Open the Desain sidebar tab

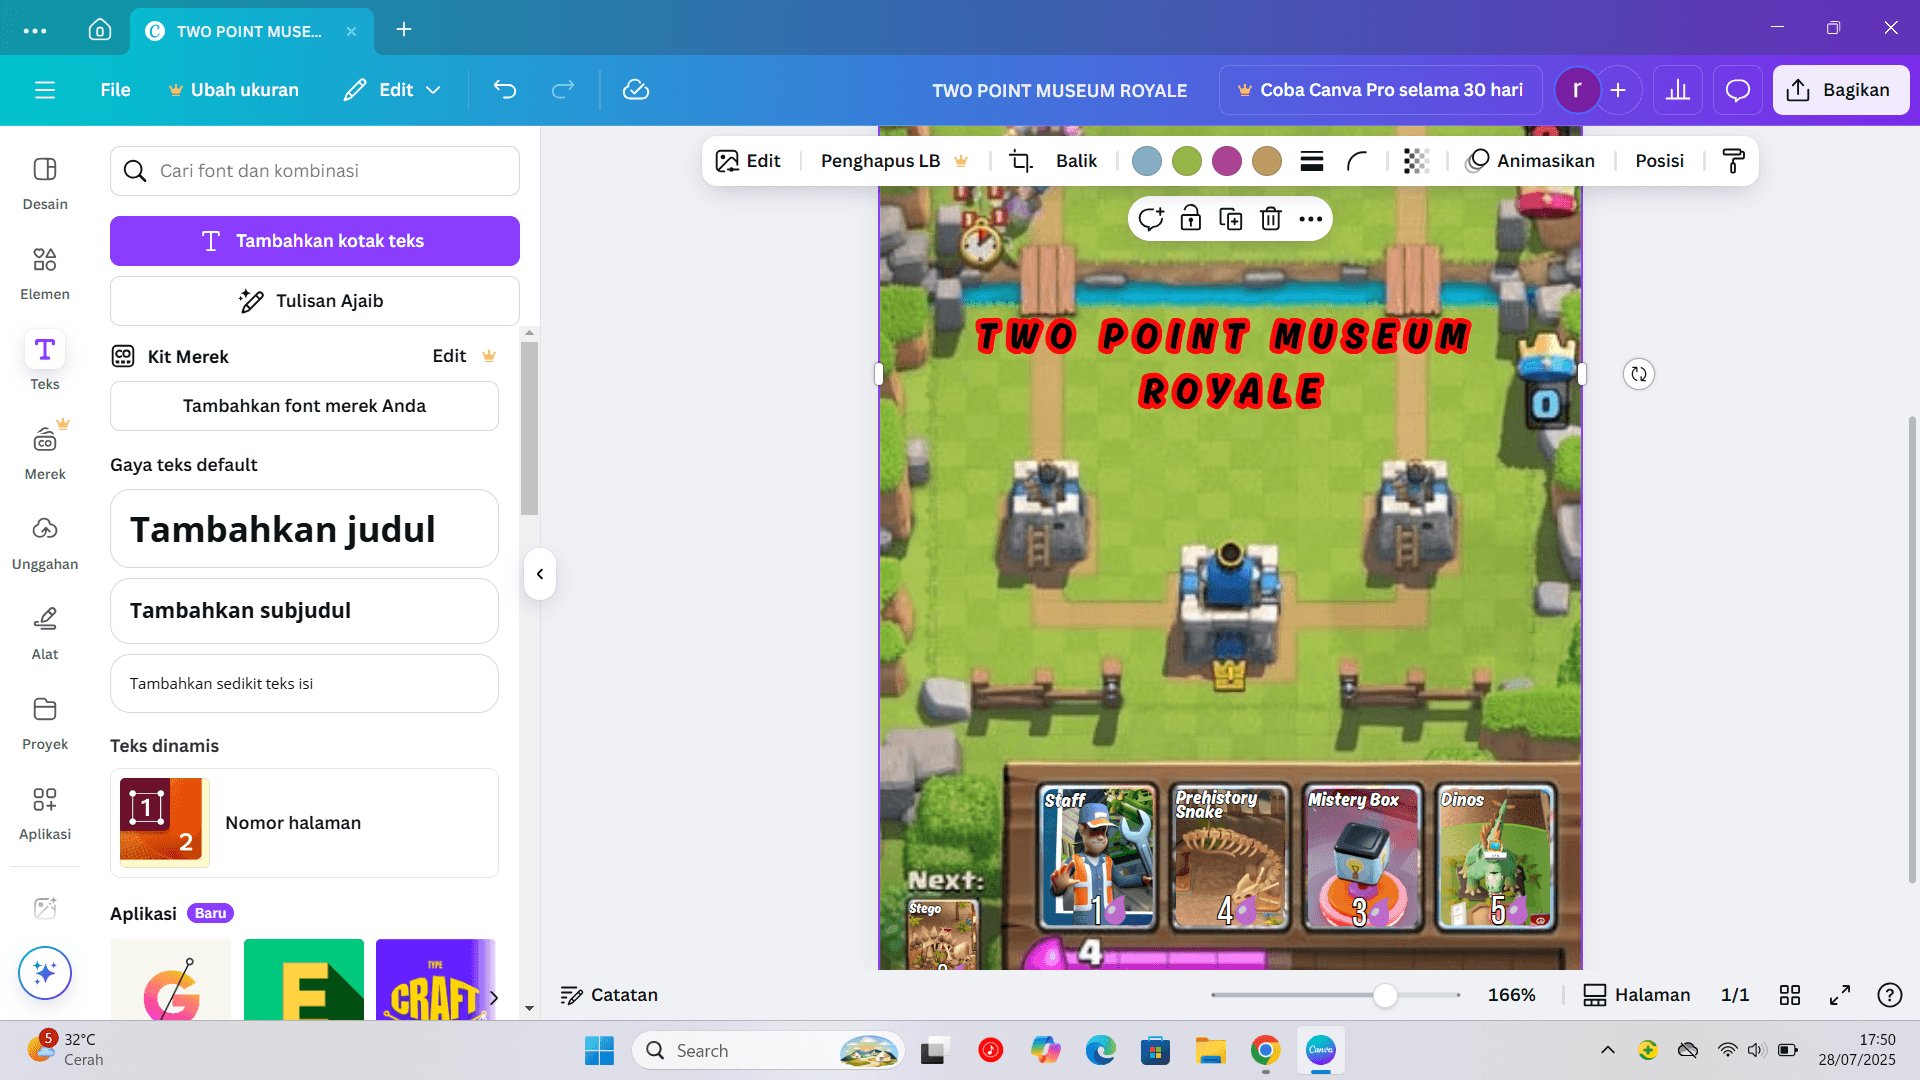tap(45, 183)
